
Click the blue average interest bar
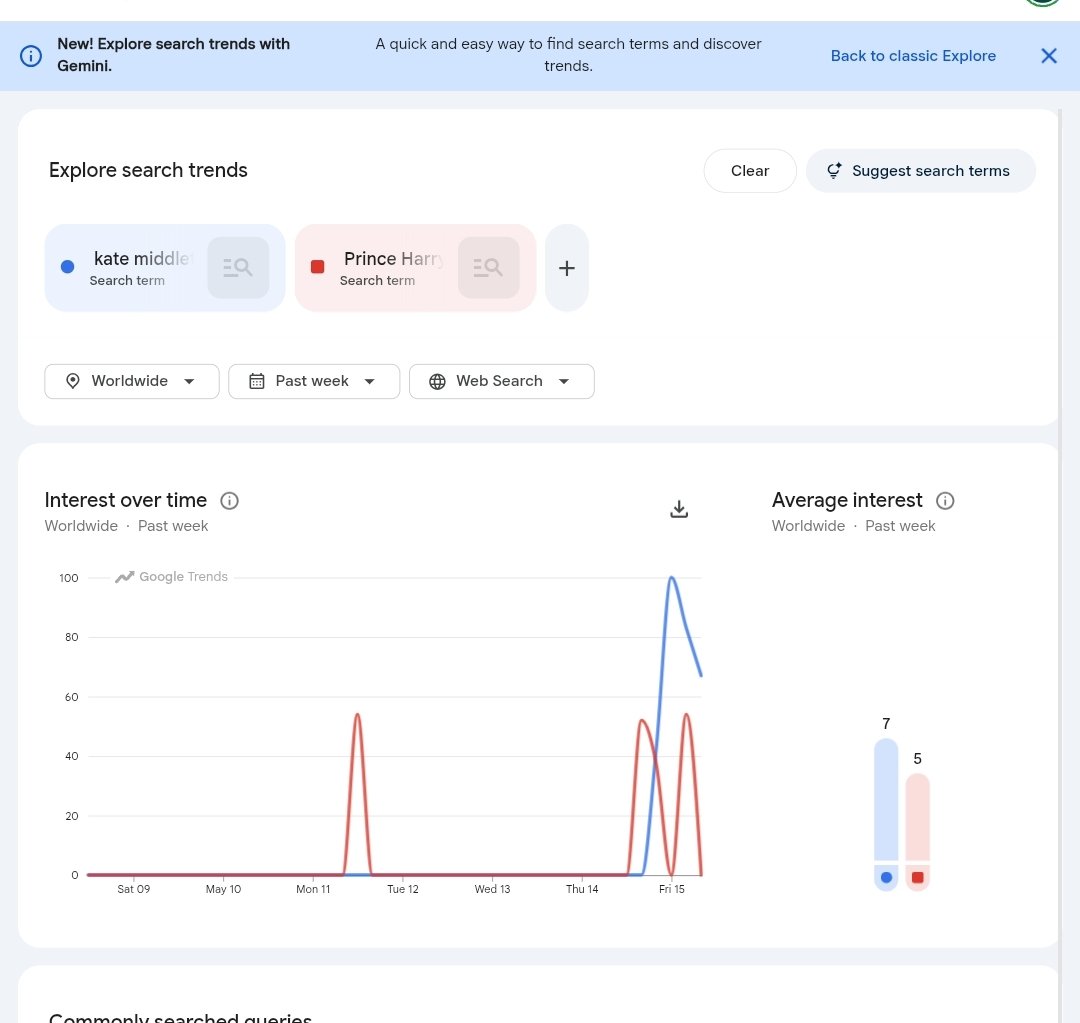pyautogui.click(x=886, y=800)
